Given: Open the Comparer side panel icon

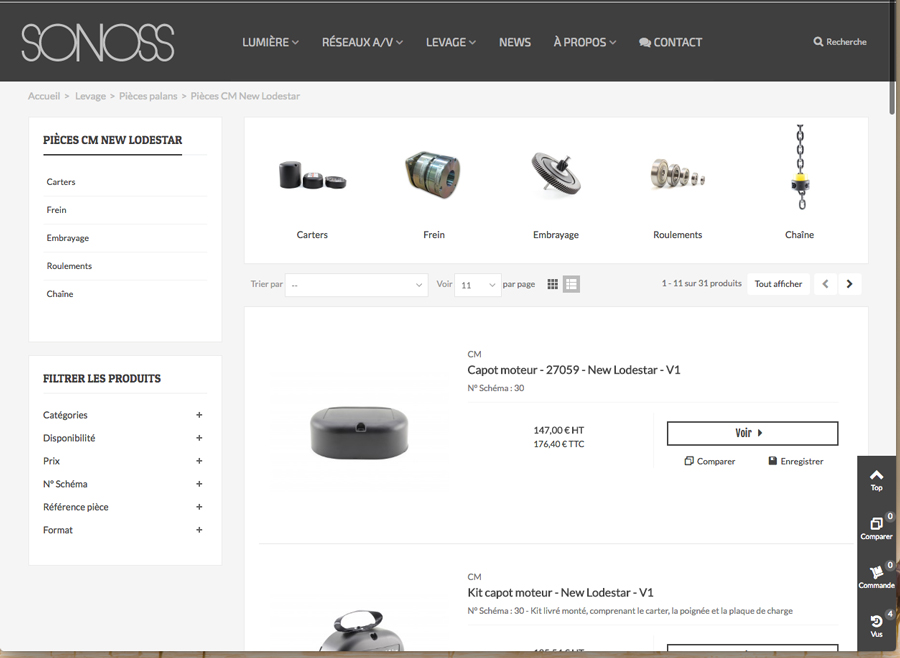Looking at the screenshot, I should coord(876,528).
